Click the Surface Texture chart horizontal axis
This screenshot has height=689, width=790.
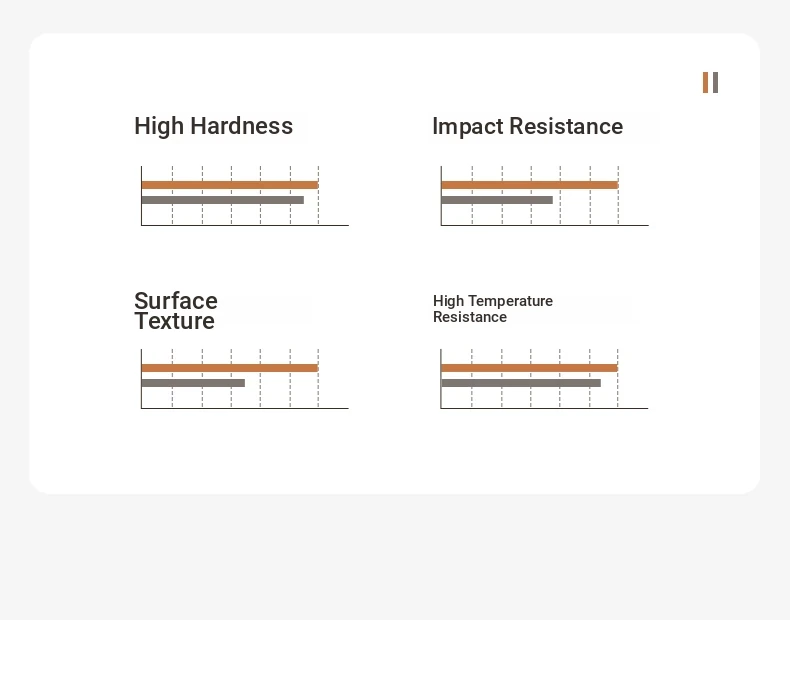(x=245, y=408)
